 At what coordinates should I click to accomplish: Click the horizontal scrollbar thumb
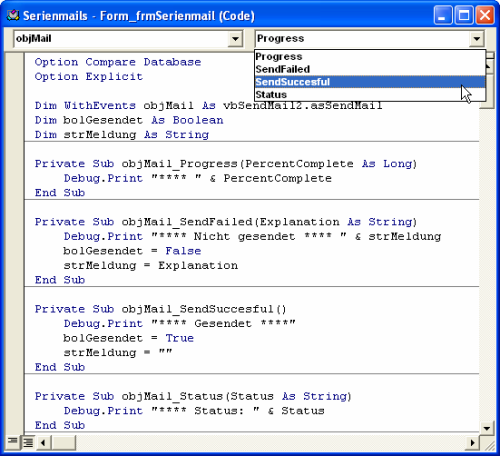click(64, 443)
